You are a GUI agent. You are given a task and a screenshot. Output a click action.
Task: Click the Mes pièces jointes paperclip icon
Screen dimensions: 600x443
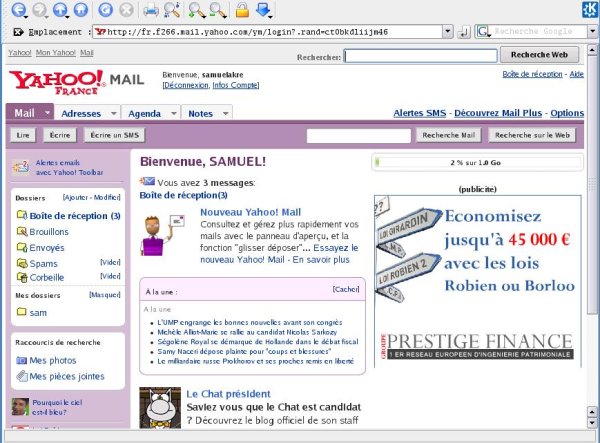coord(22,376)
